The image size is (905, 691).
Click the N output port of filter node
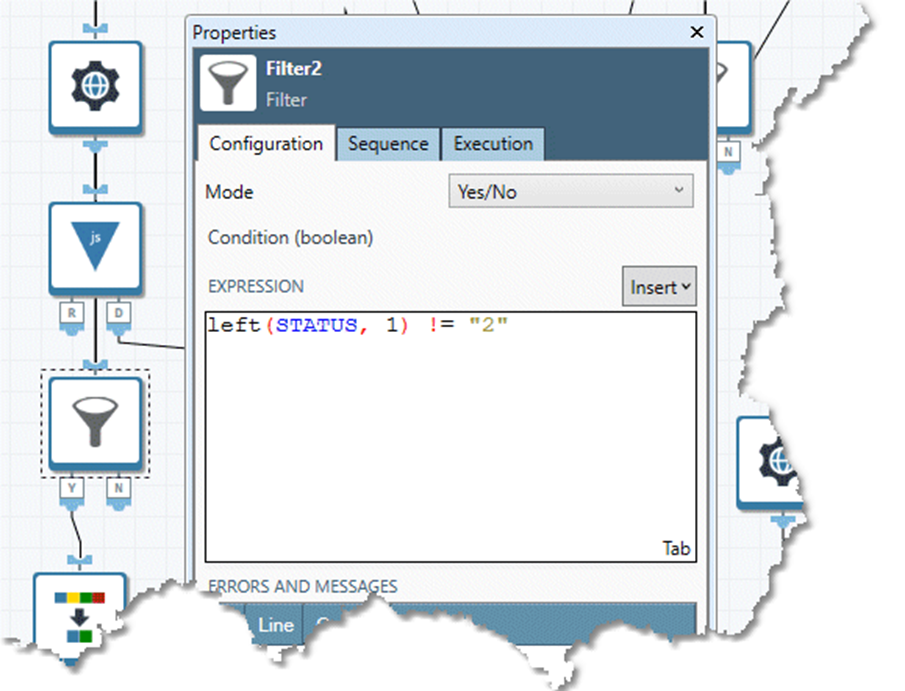point(119,487)
